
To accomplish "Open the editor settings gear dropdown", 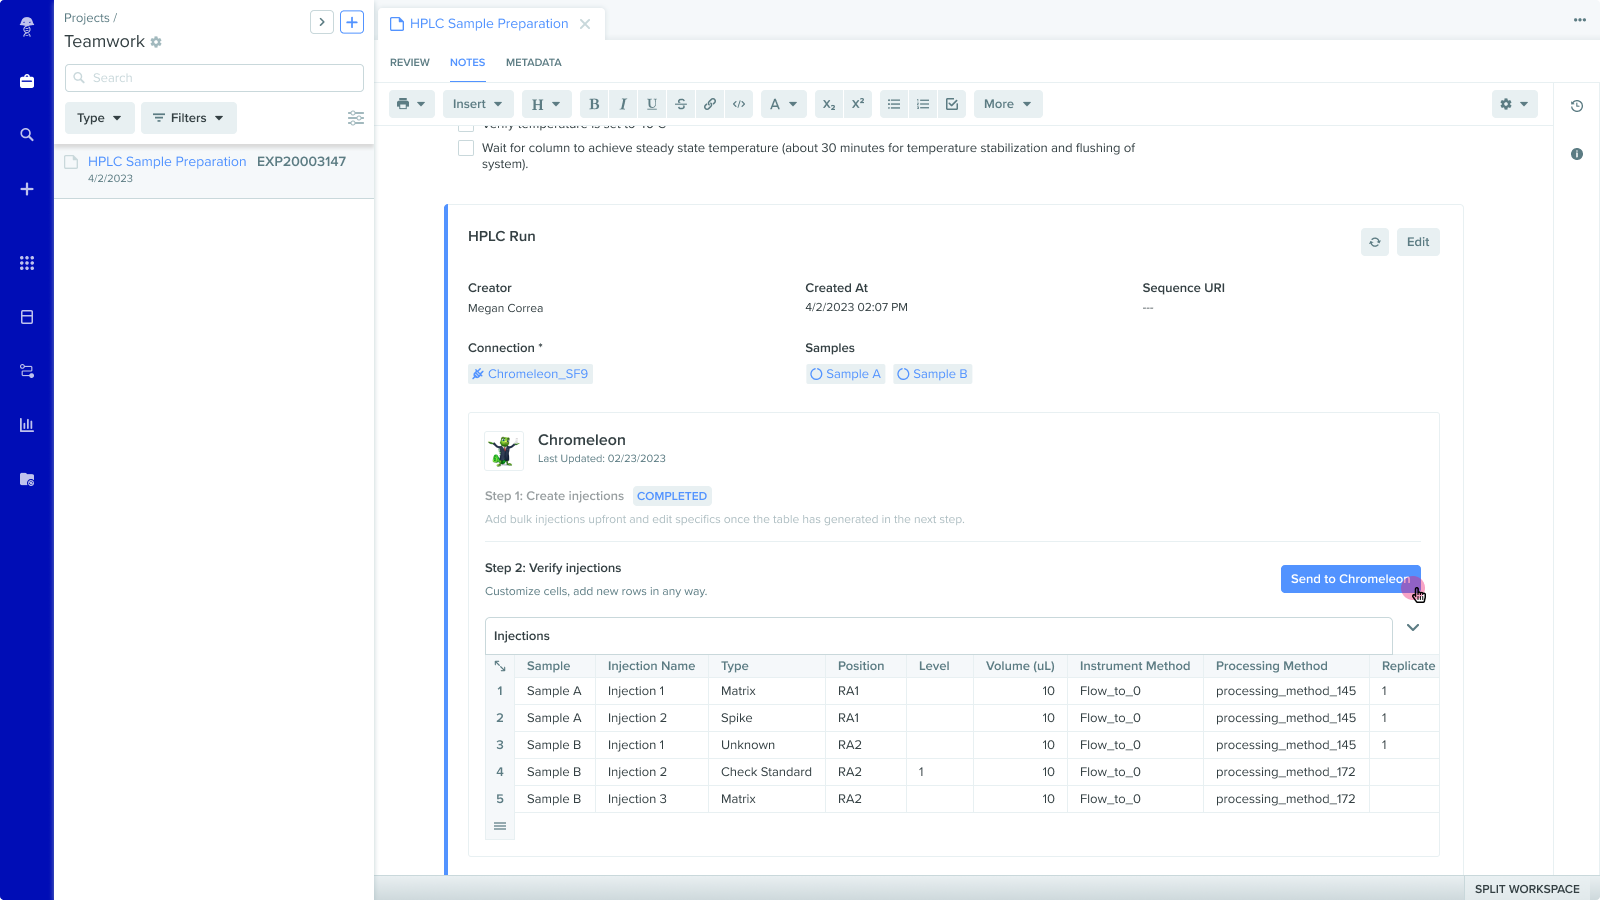I will pos(1515,104).
